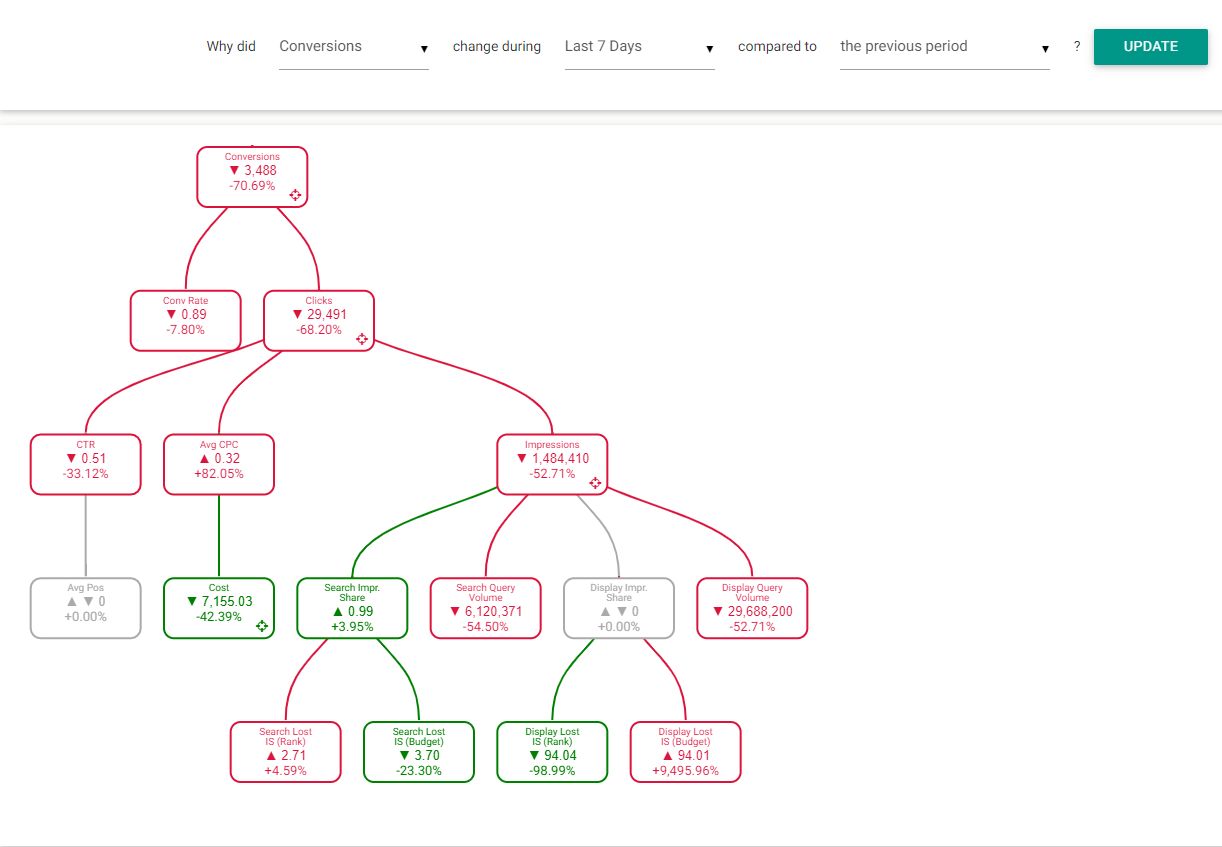Select the grey Avg Pos node
1222x847 pixels.
tap(86, 608)
